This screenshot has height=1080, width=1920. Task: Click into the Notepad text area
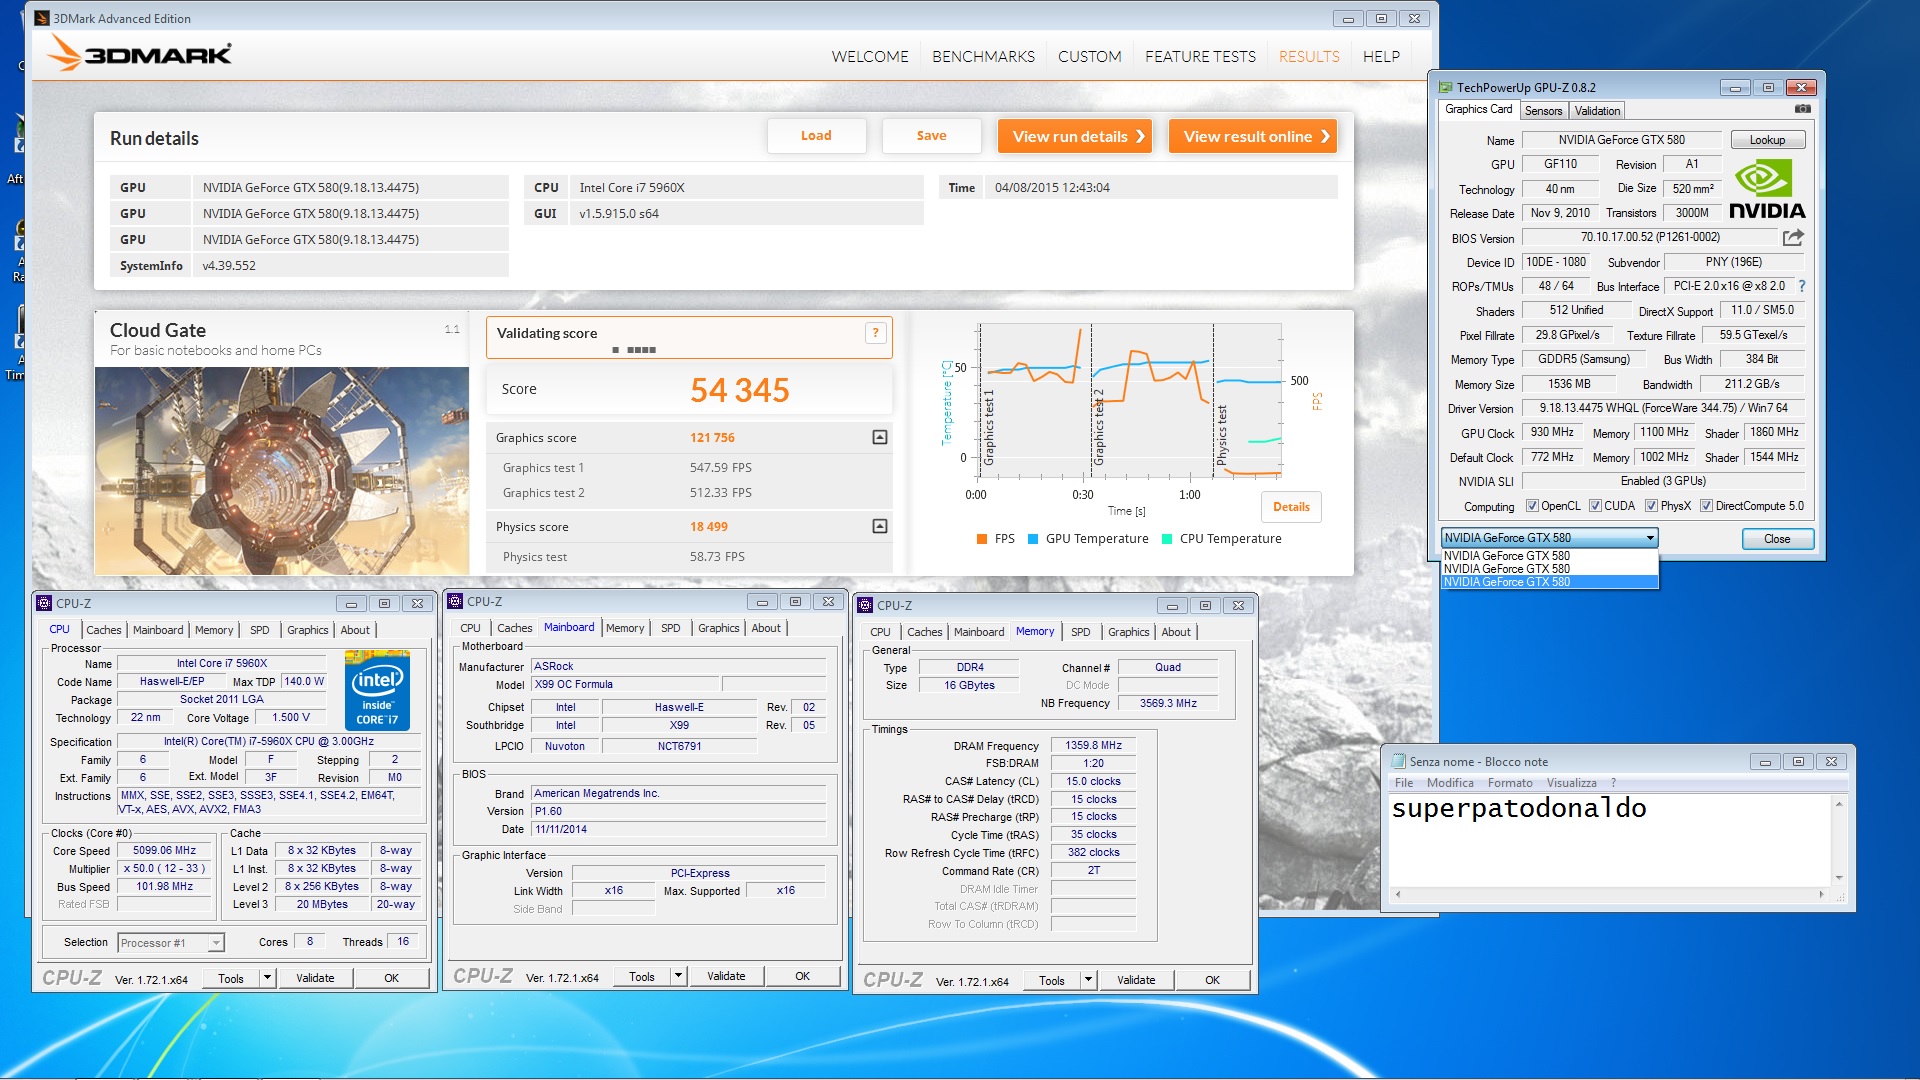[x=1609, y=840]
